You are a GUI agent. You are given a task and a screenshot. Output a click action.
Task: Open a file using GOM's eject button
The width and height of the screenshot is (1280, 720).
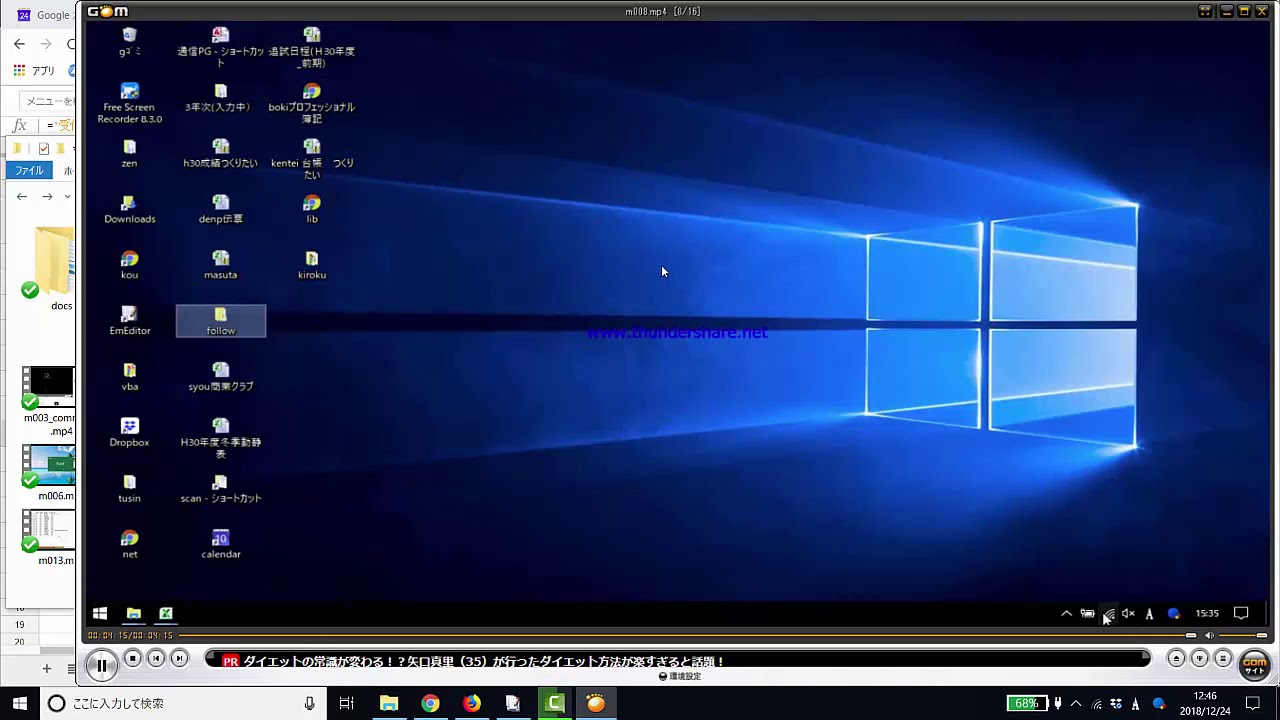tap(1176, 658)
